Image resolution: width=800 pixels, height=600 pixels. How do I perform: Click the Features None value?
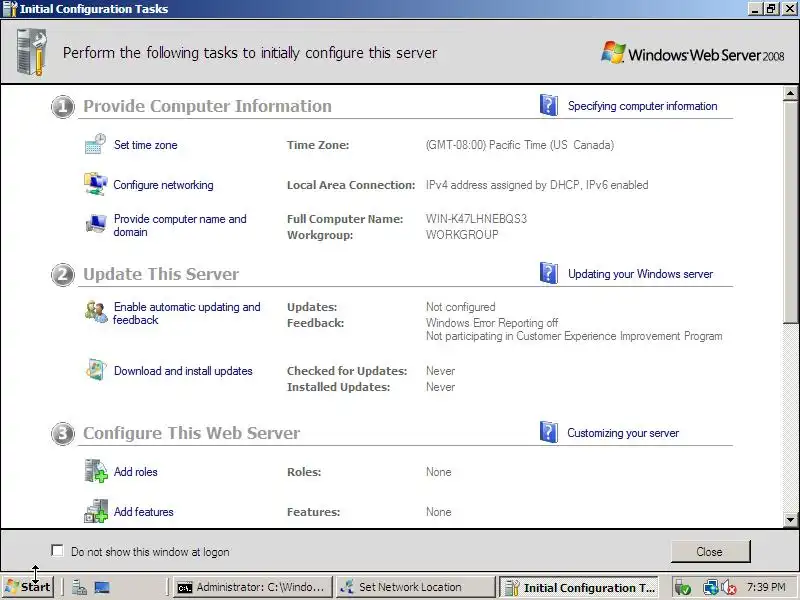439,512
